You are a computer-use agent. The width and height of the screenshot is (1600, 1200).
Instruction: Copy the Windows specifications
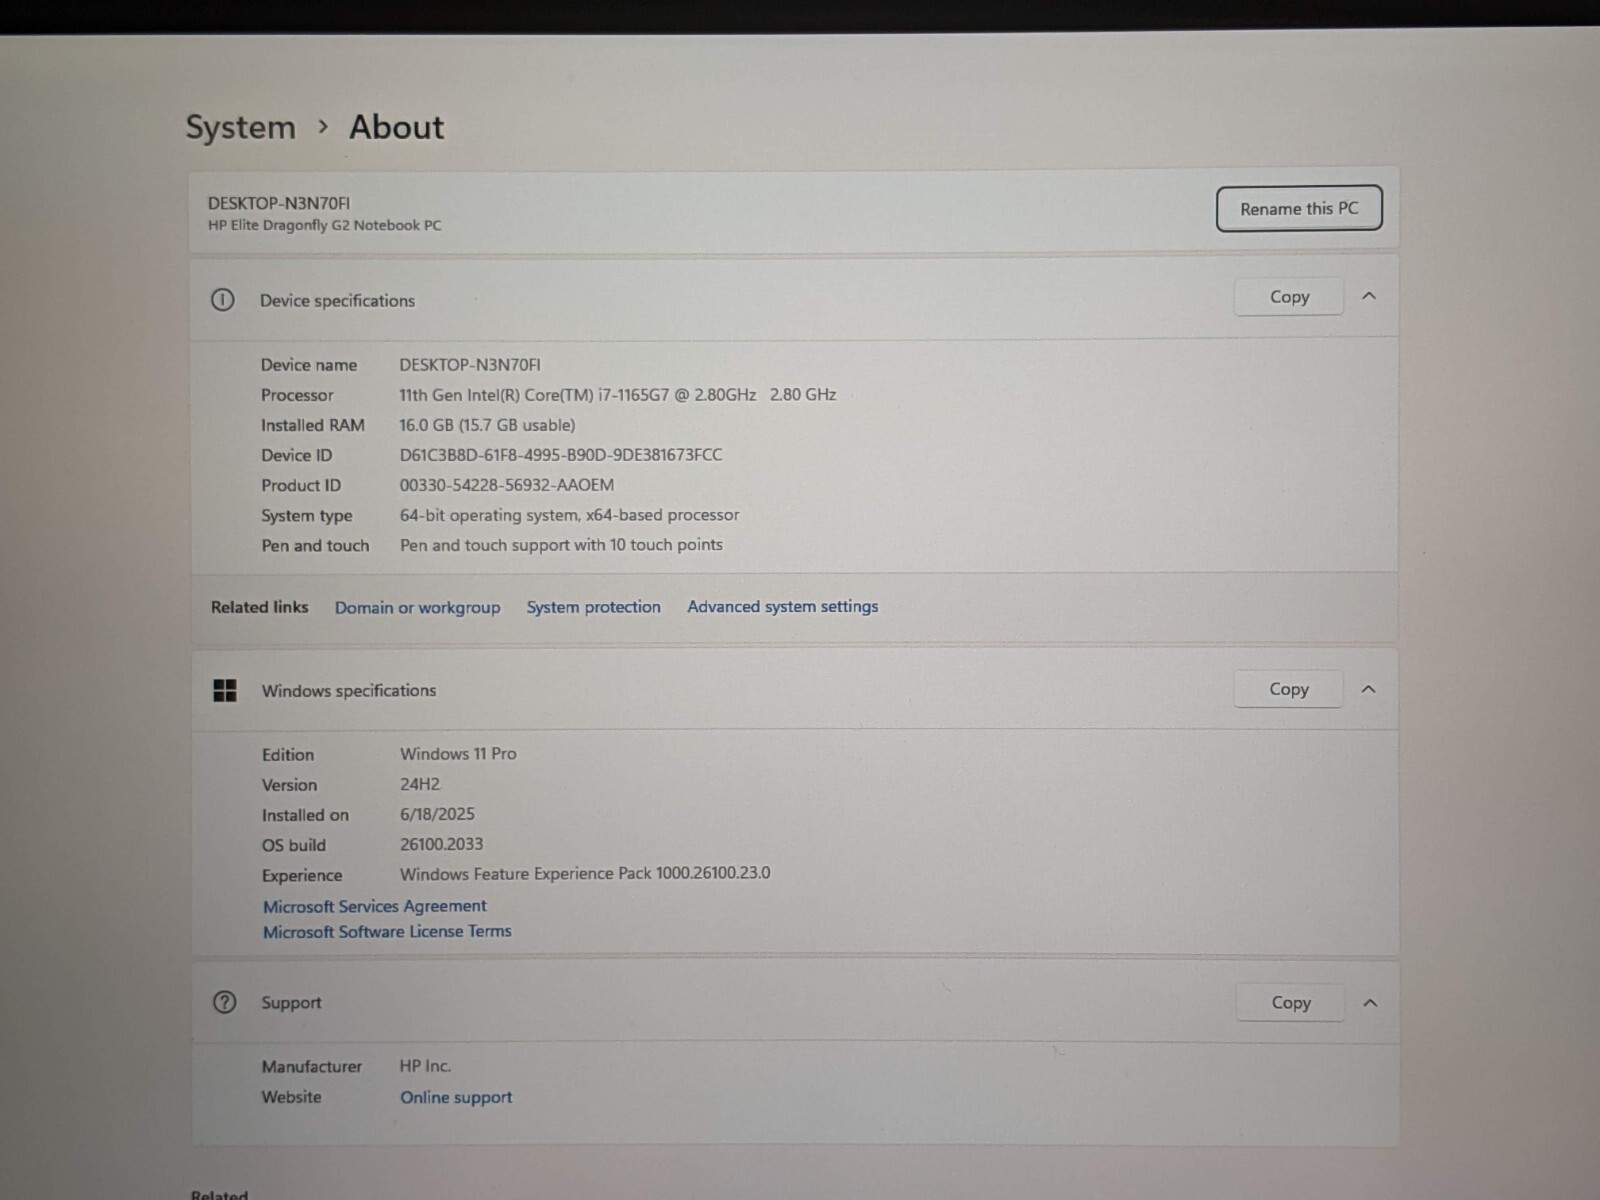[1288, 689]
